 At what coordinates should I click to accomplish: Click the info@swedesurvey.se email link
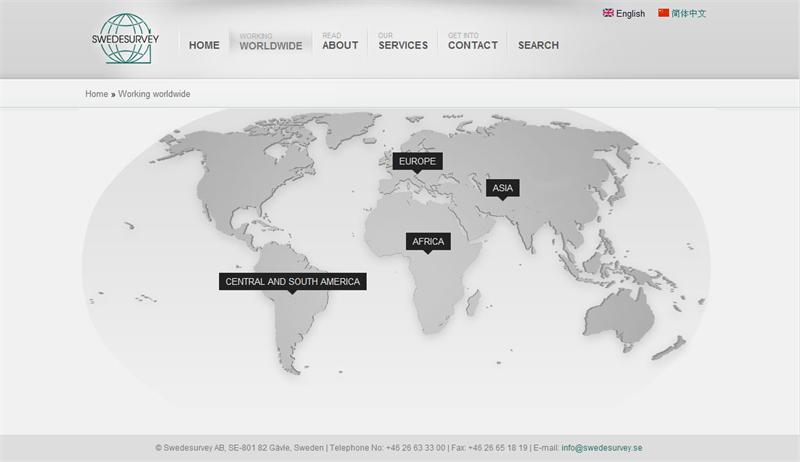tap(602, 448)
